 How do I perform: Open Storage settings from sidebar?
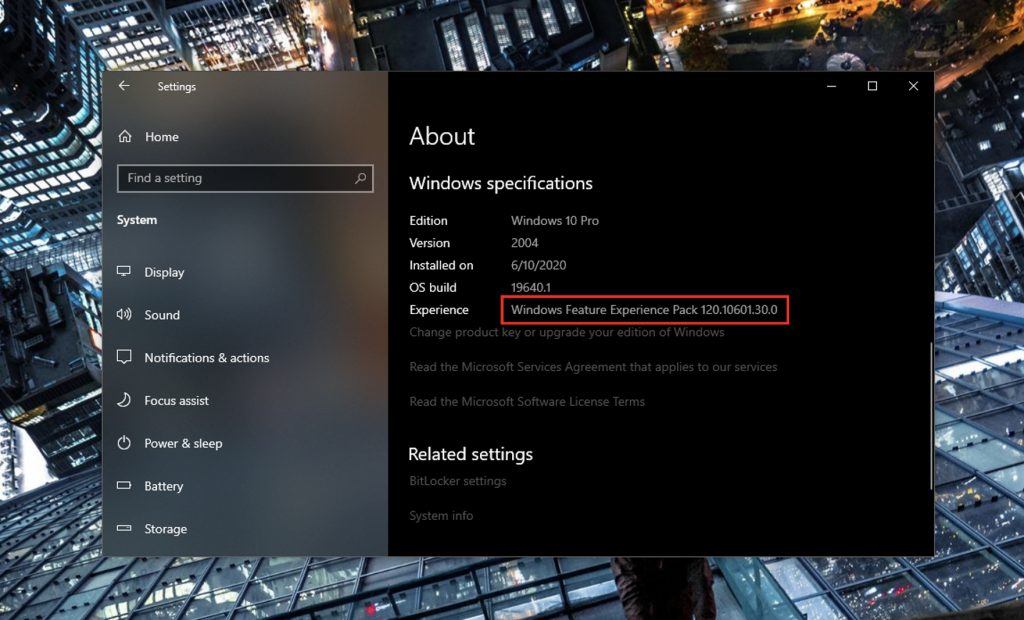[x=165, y=529]
